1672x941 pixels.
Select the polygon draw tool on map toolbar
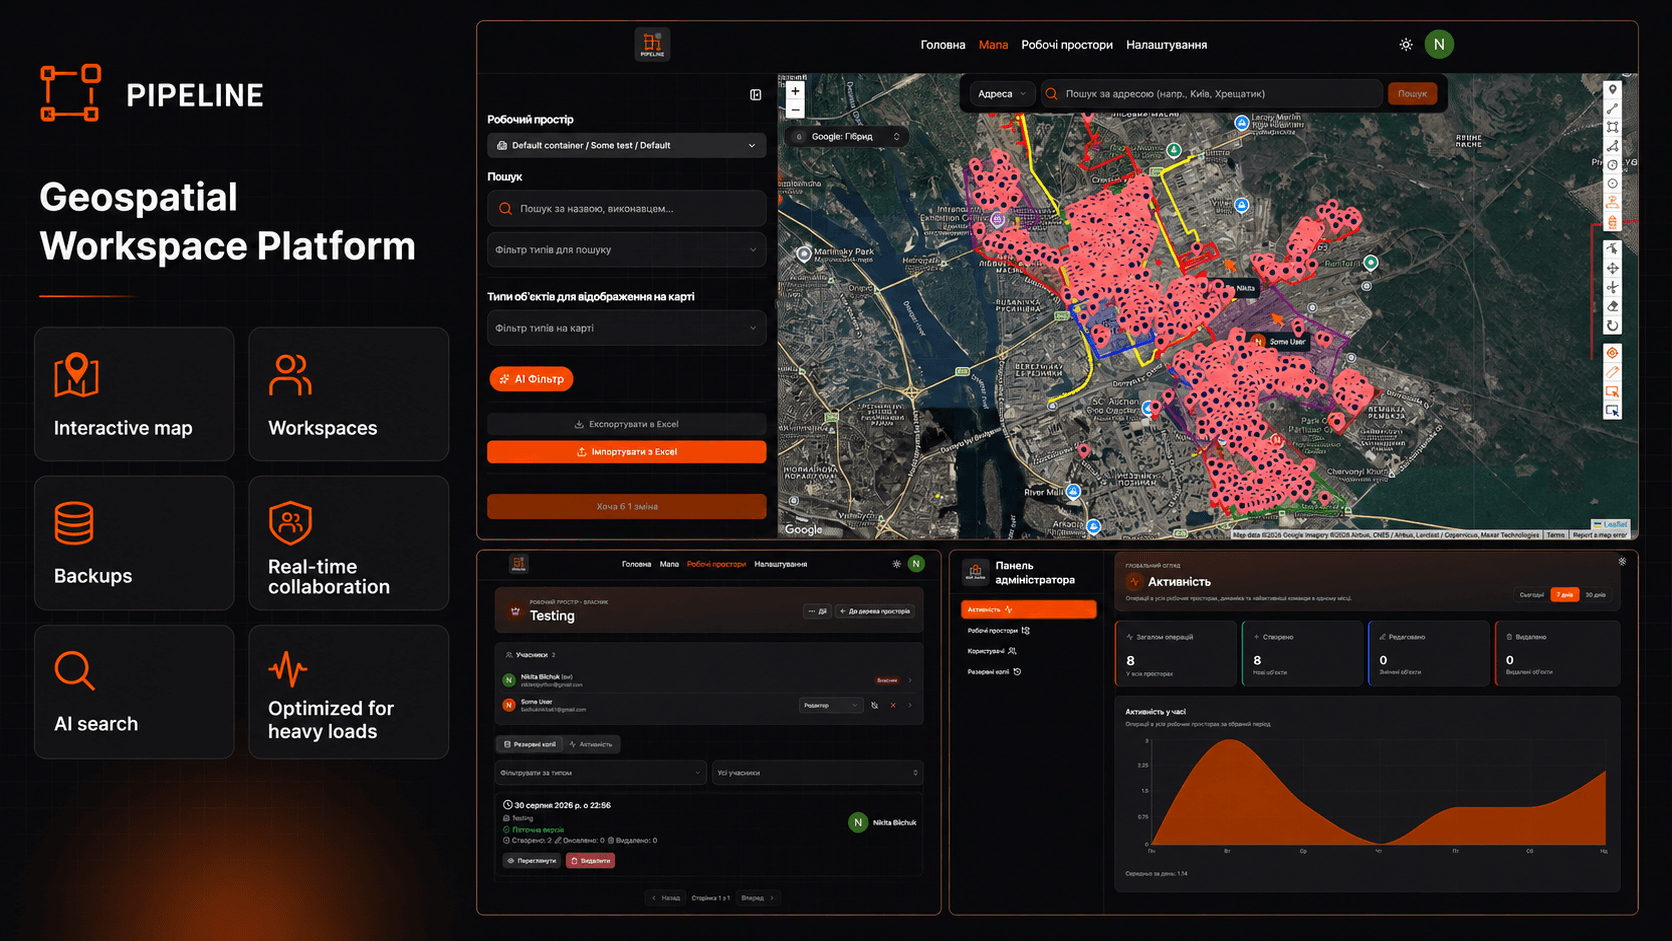(1612, 146)
